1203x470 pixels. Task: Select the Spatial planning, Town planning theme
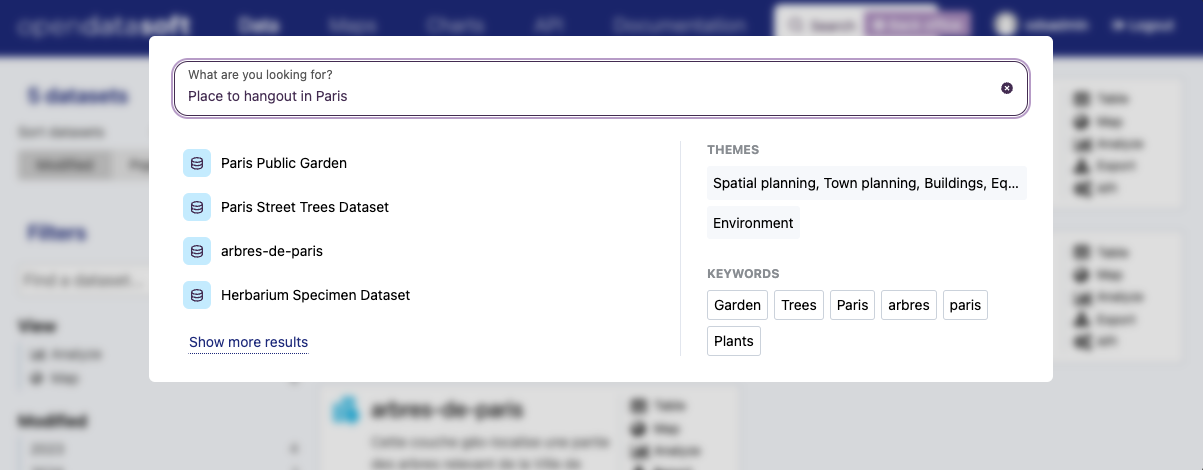coord(866,183)
